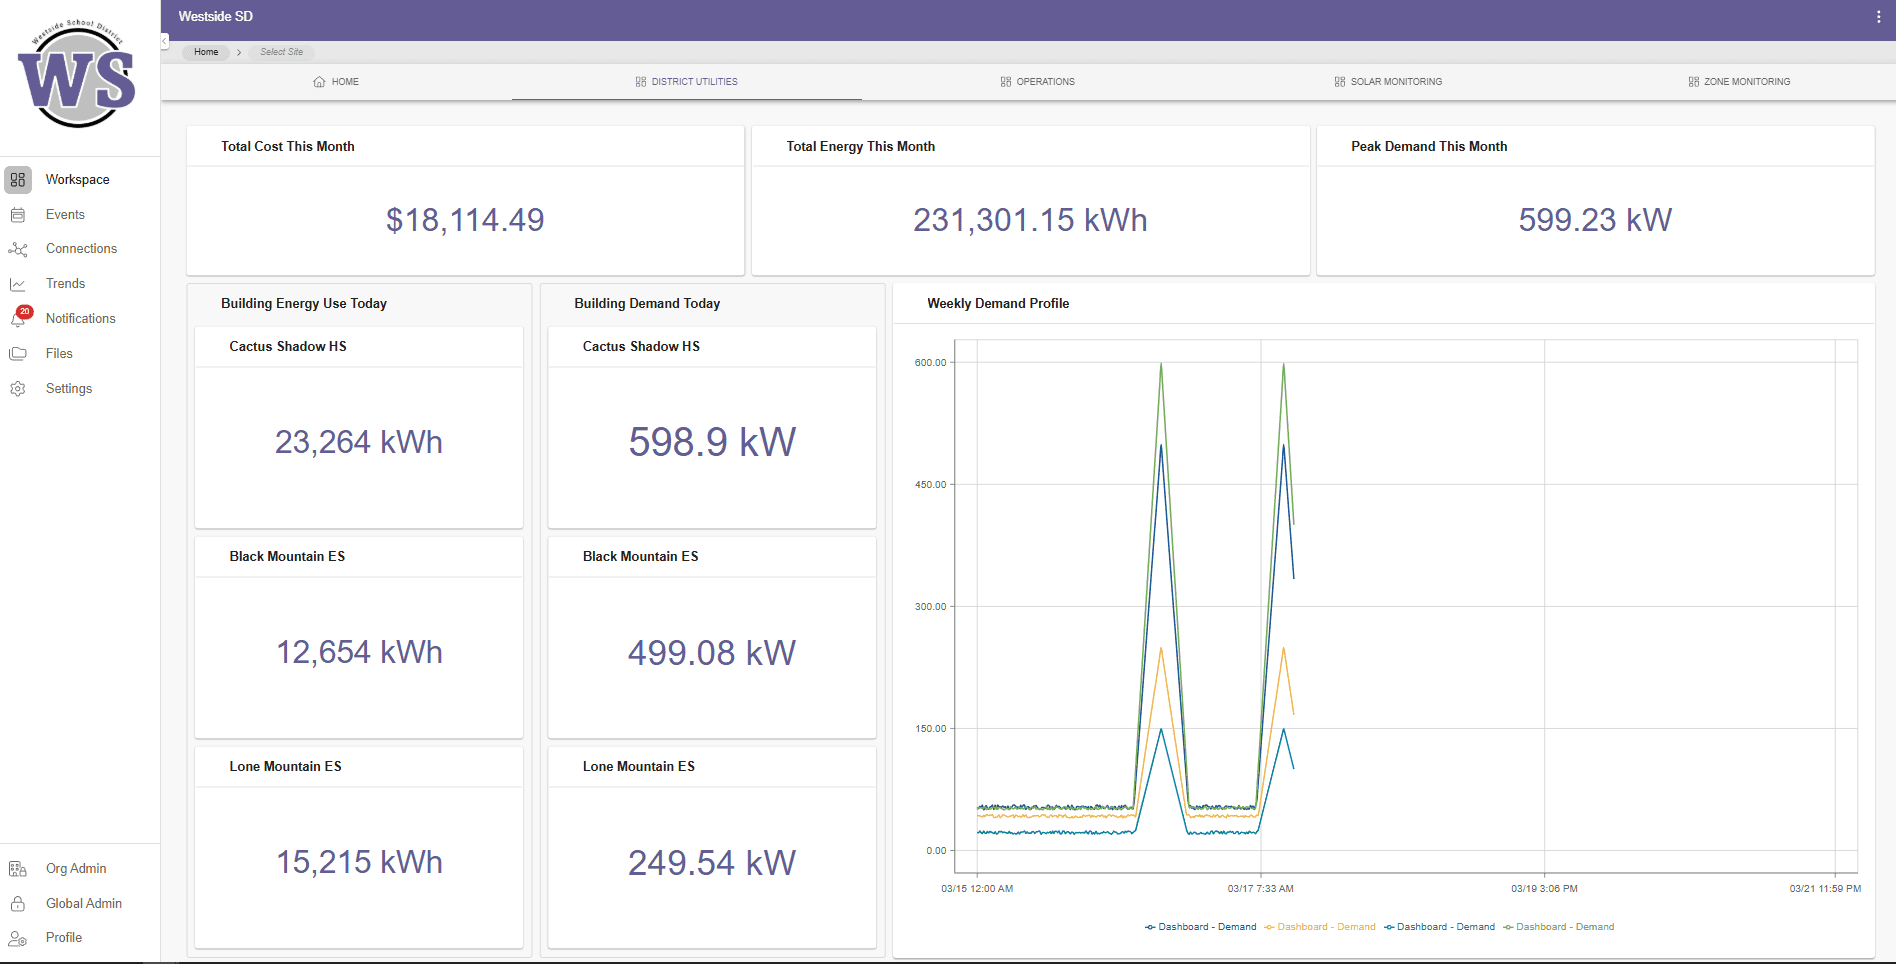The height and width of the screenshot is (964, 1896).
Task: Switch to the Solar Monitoring tab
Action: pyautogui.click(x=1388, y=82)
